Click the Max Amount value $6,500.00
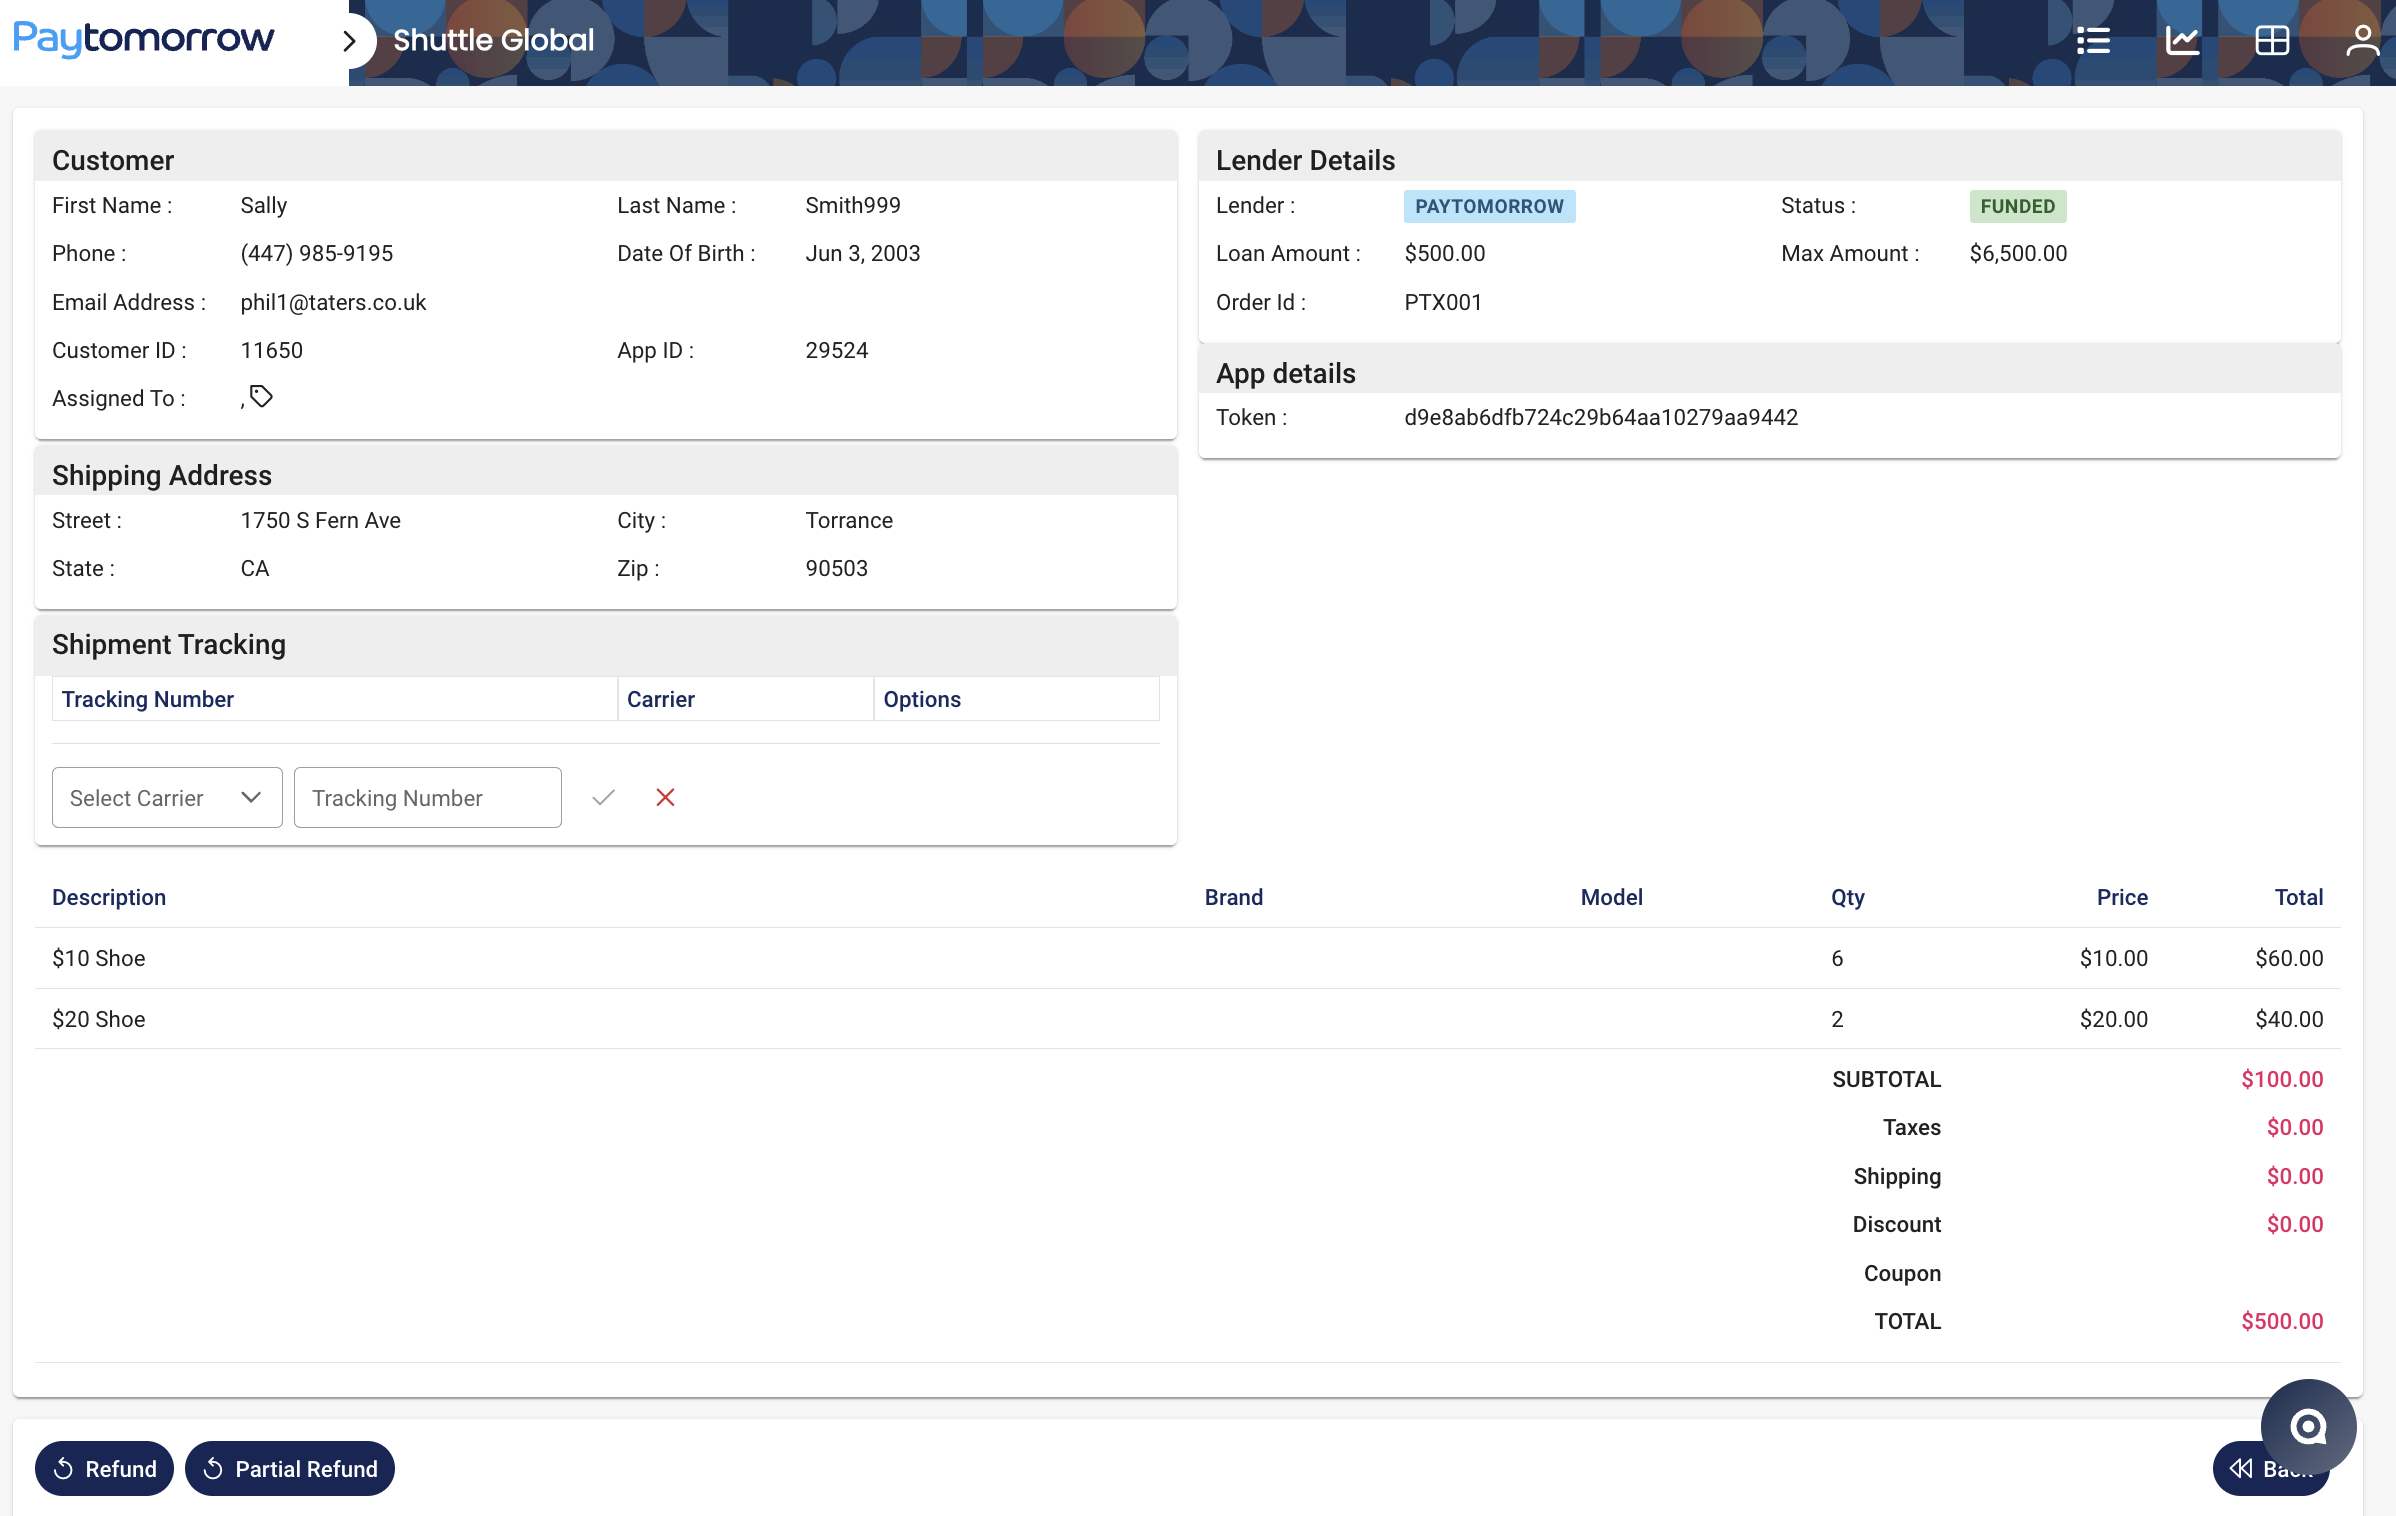This screenshot has height=1516, width=2396. (2018, 254)
